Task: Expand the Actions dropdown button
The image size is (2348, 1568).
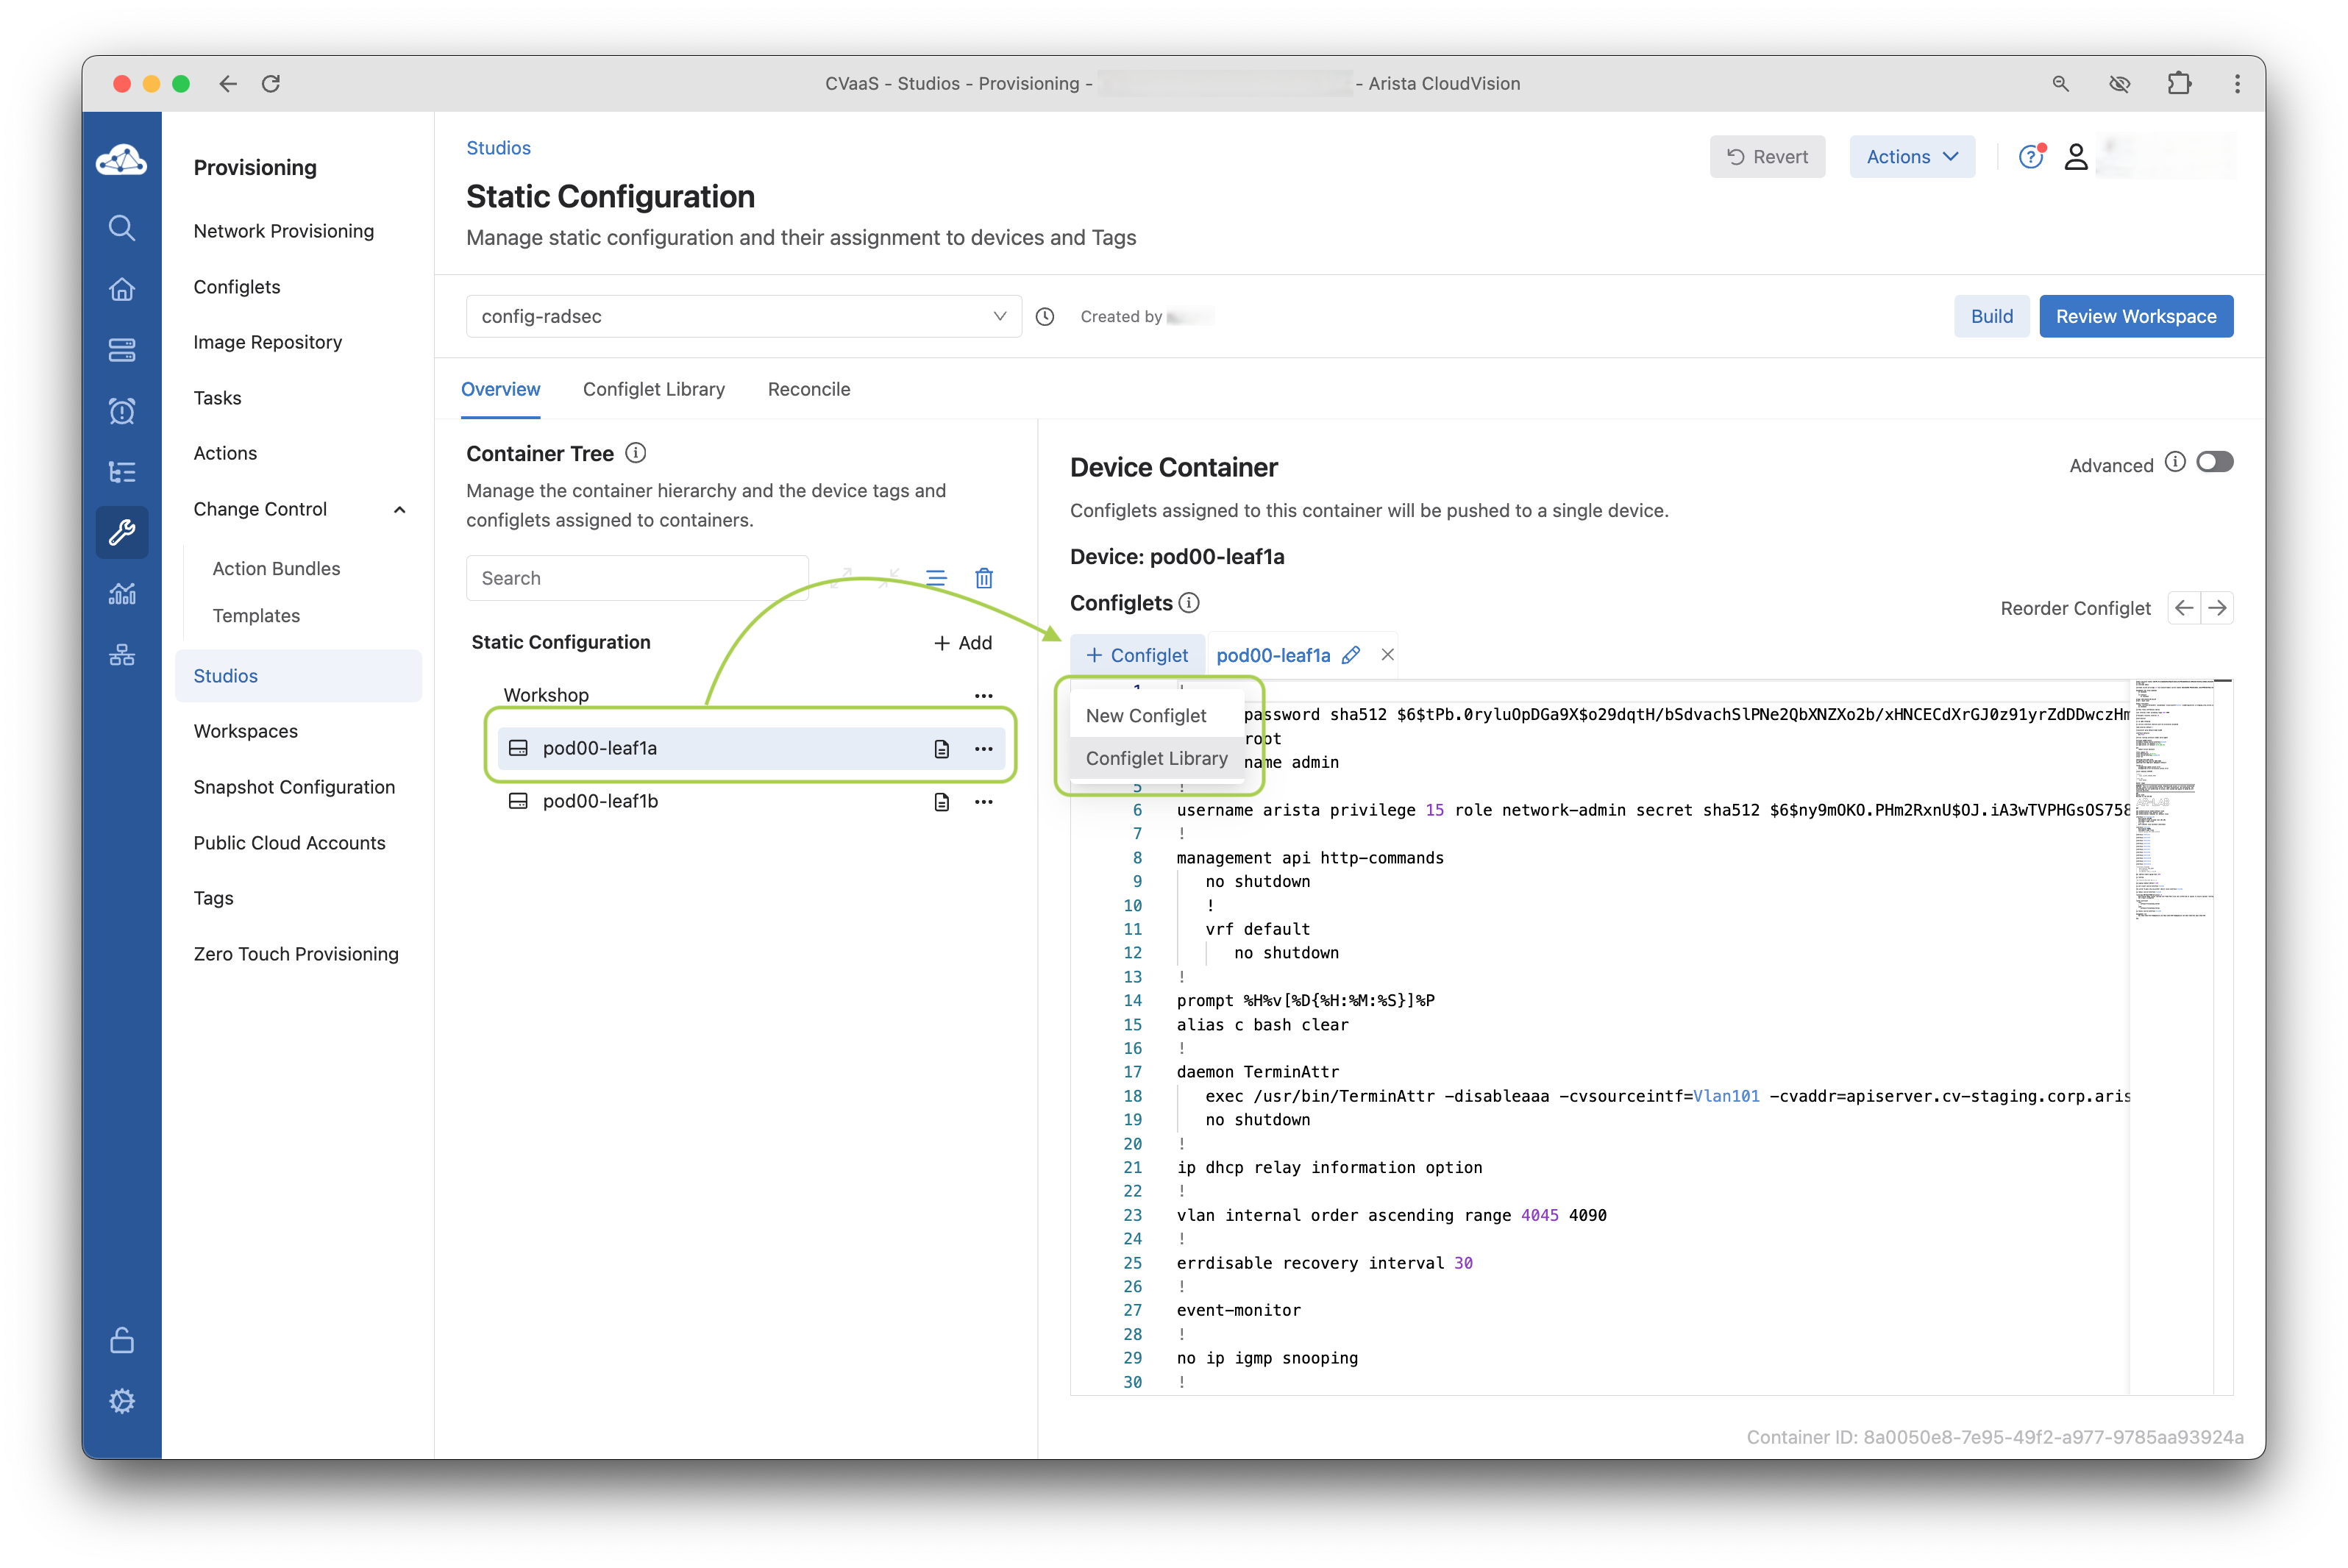Action: click(1911, 157)
